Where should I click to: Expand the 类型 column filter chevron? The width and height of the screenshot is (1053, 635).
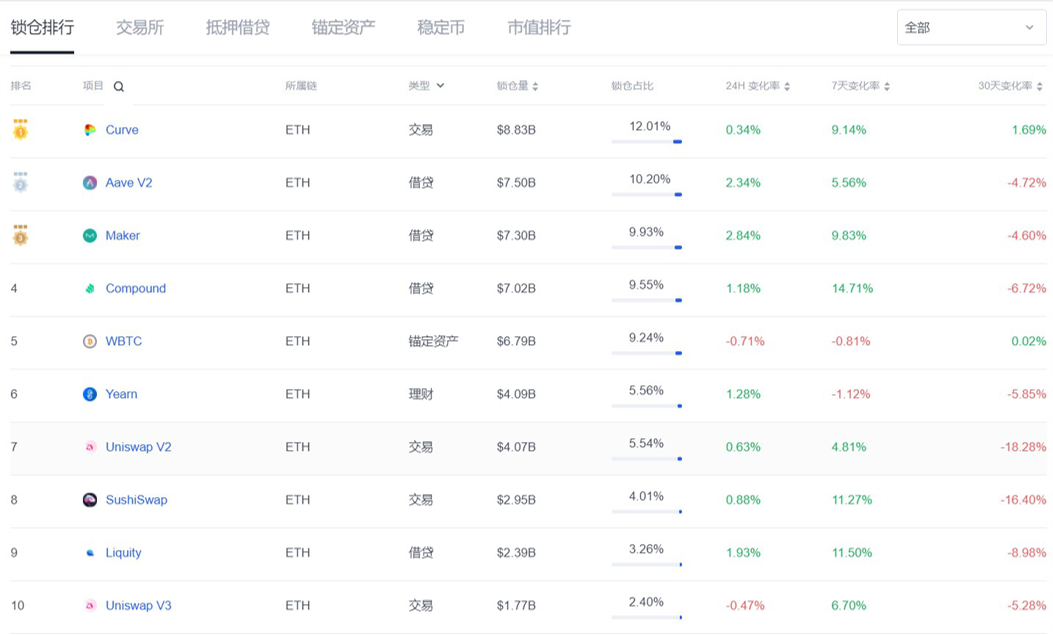point(441,86)
